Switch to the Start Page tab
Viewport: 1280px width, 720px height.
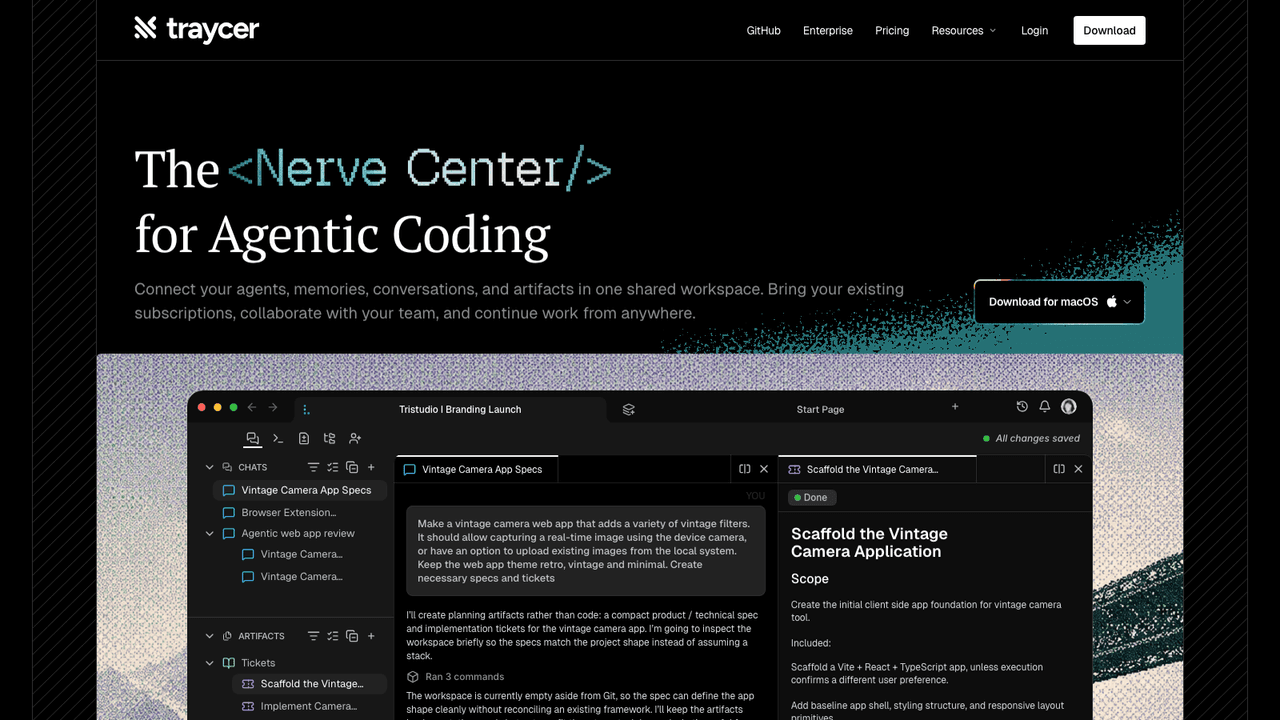820,409
